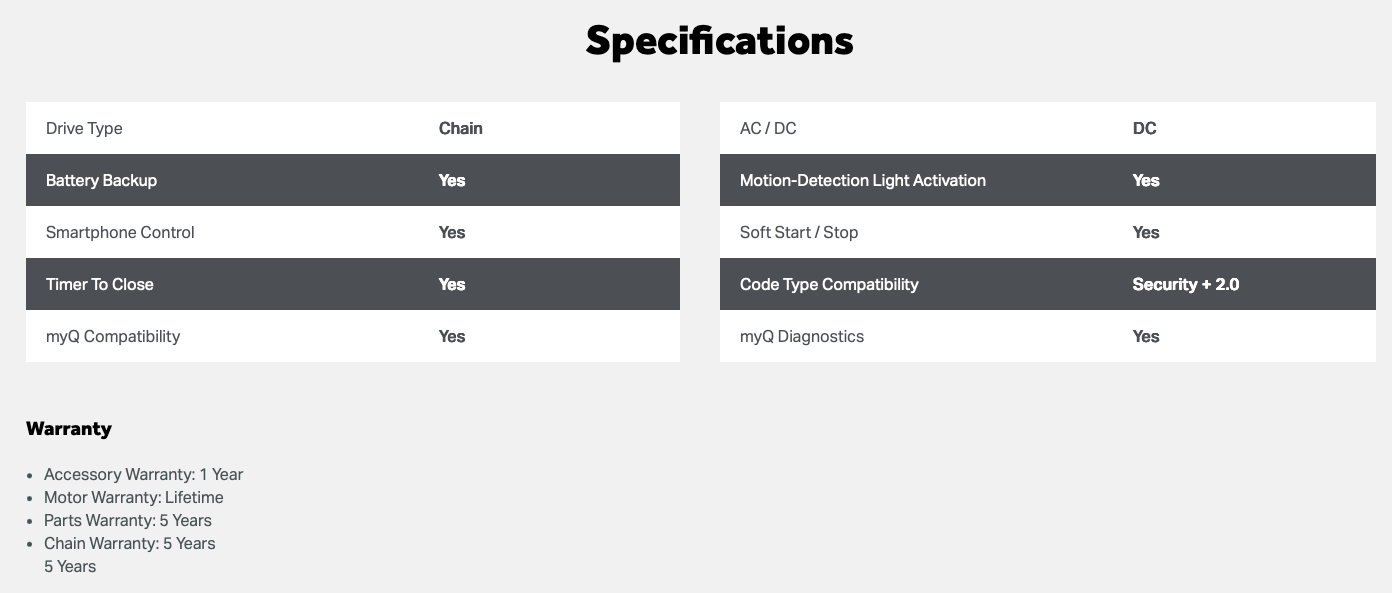Click the myQ Diagnostics label

[x=801, y=336]
